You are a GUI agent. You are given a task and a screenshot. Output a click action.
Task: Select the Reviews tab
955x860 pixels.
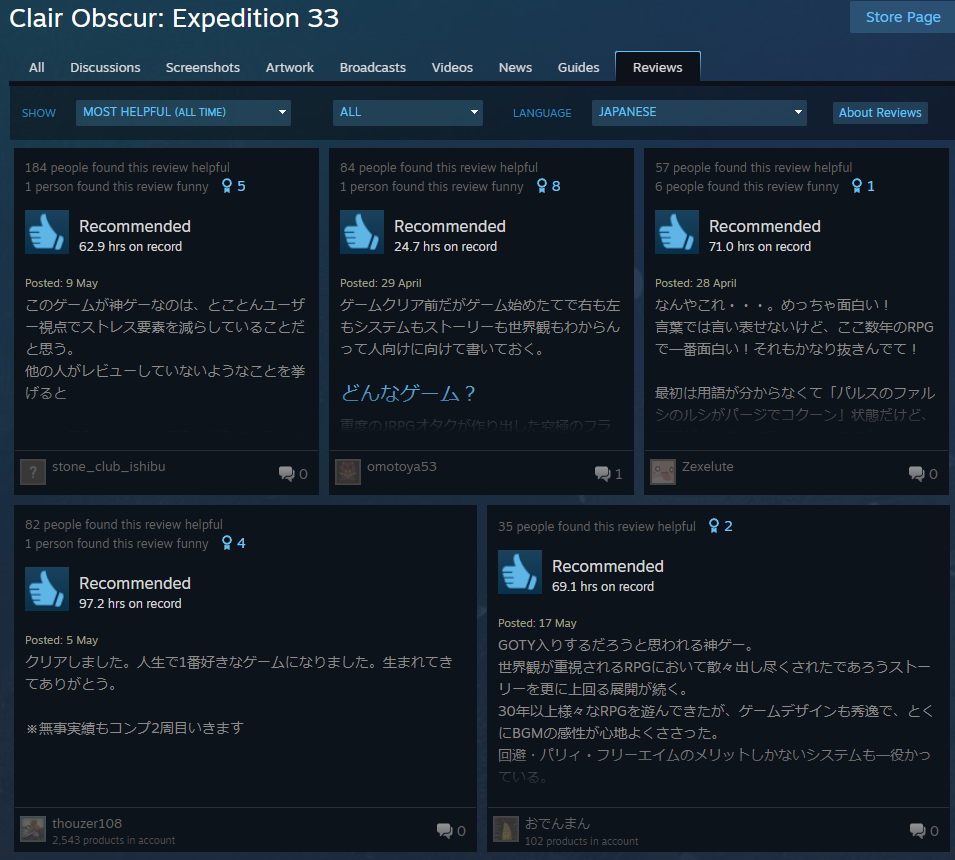(x=658, y=67)
